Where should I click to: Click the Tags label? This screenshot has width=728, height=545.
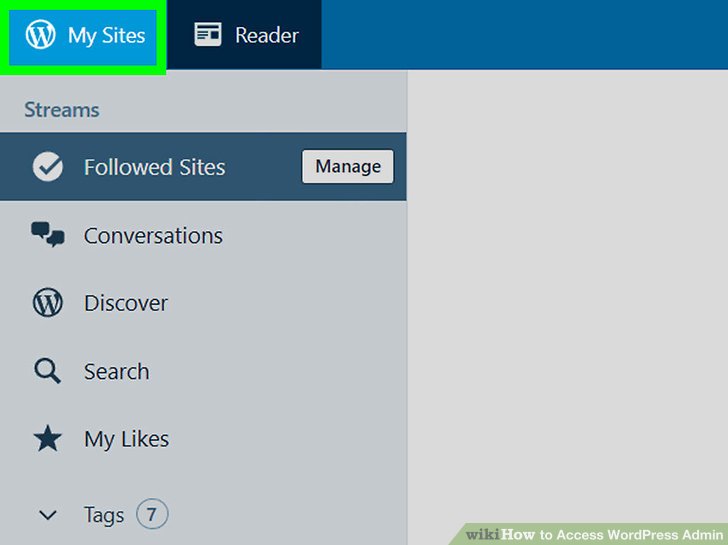[x=104, y=515]
